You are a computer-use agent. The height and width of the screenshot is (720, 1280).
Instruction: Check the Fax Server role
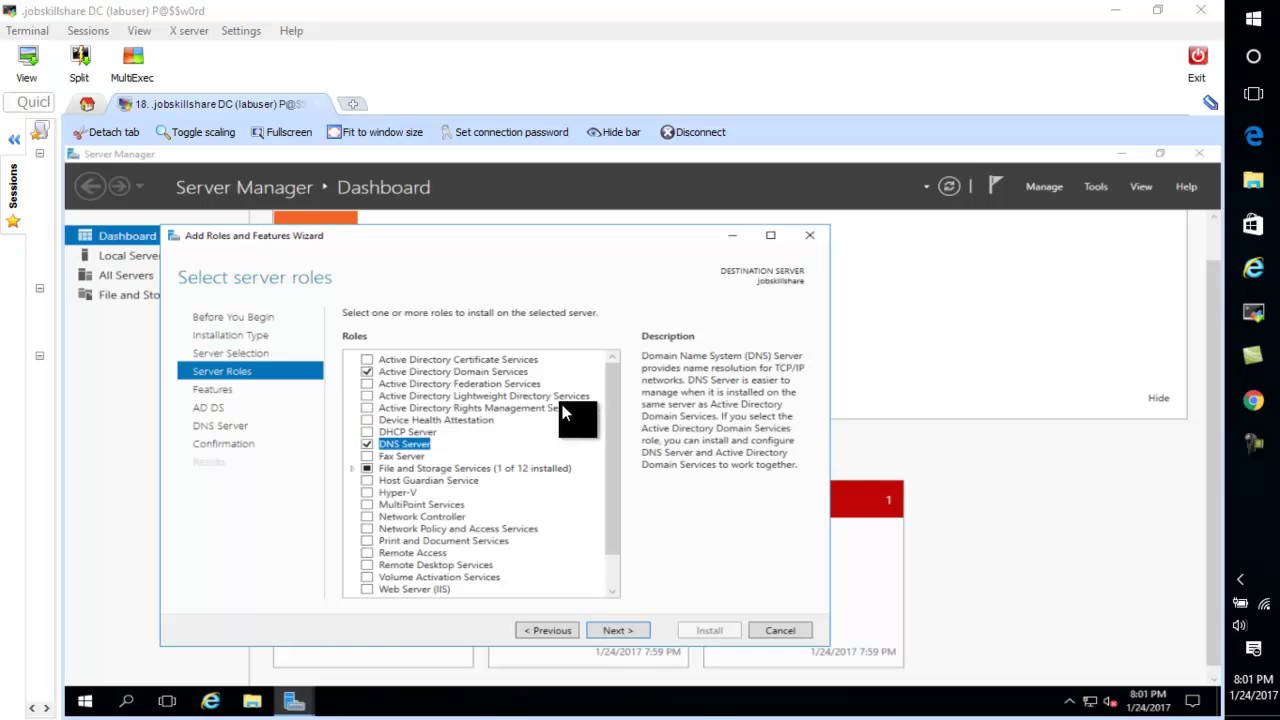tap(367, 456)
